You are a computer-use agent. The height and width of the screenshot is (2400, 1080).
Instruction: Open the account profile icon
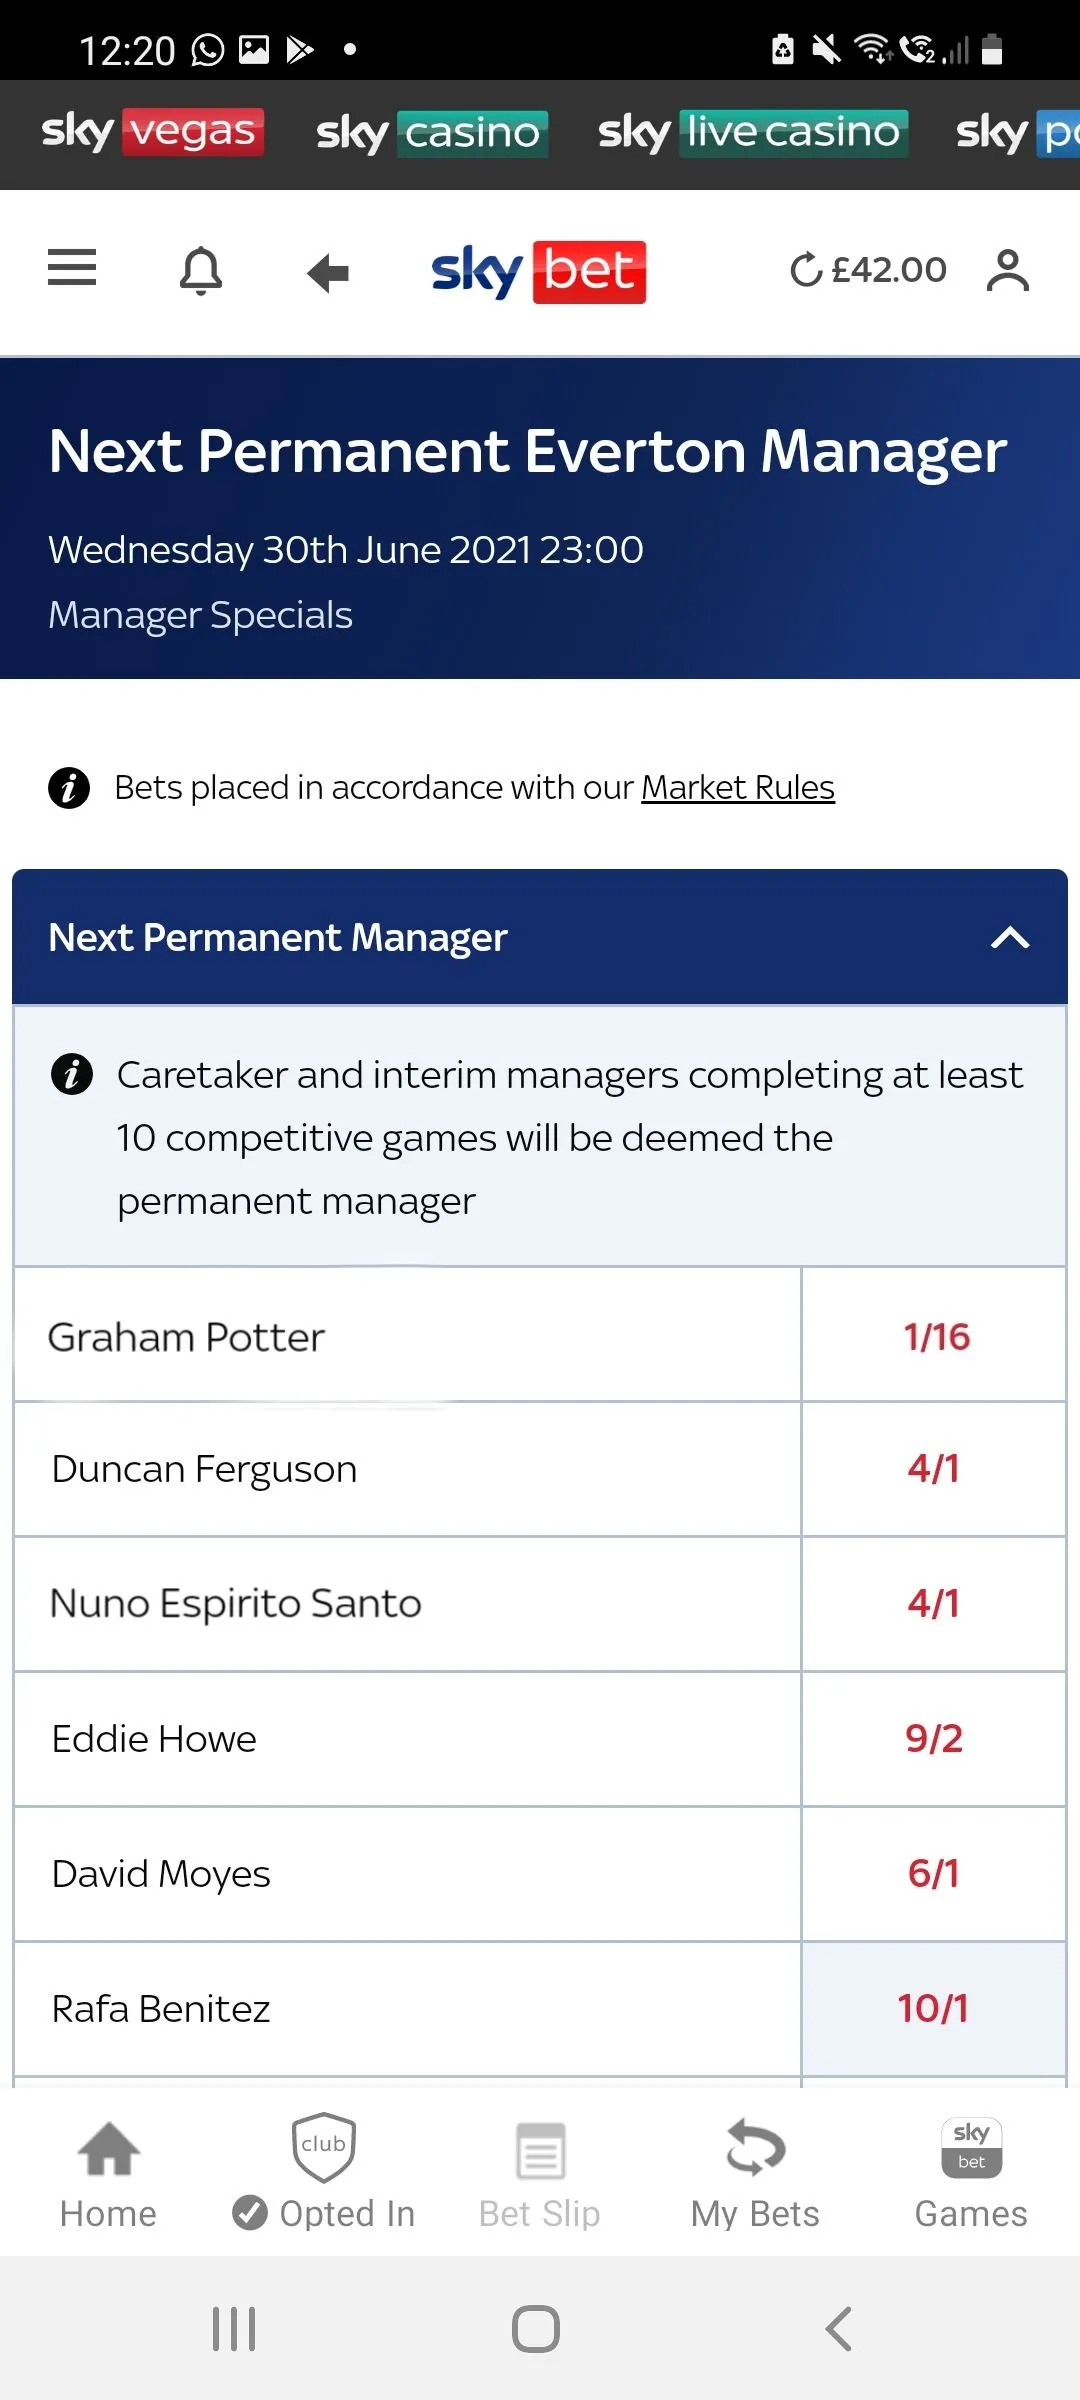[x=1007, y=270]
